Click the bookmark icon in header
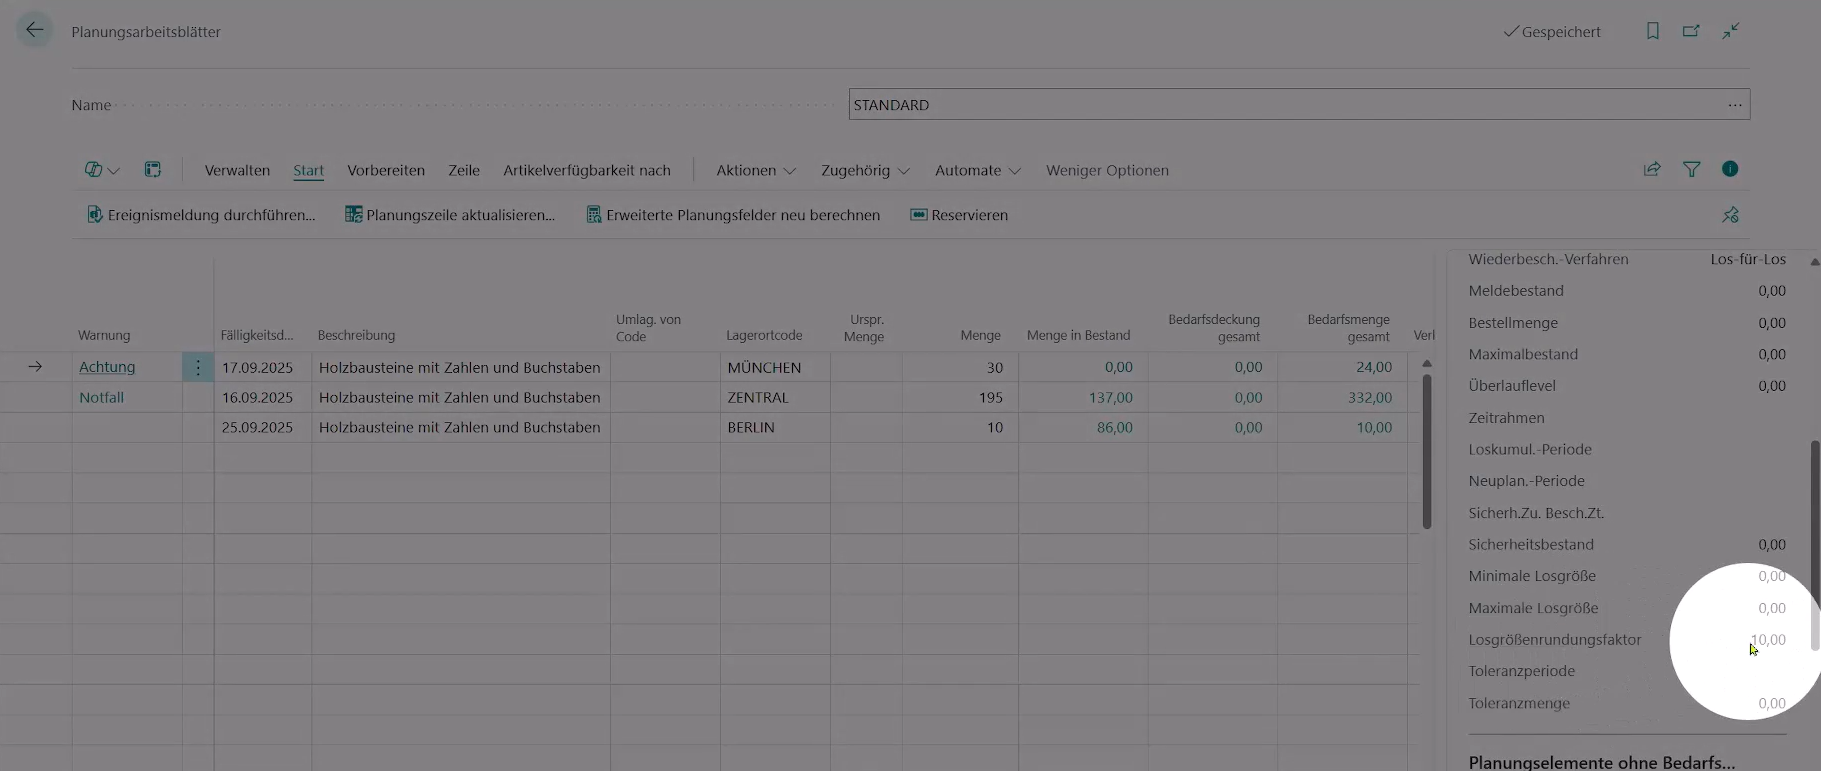Image resolution: width=1821 pixels, height=771 pixels. 1653,31
